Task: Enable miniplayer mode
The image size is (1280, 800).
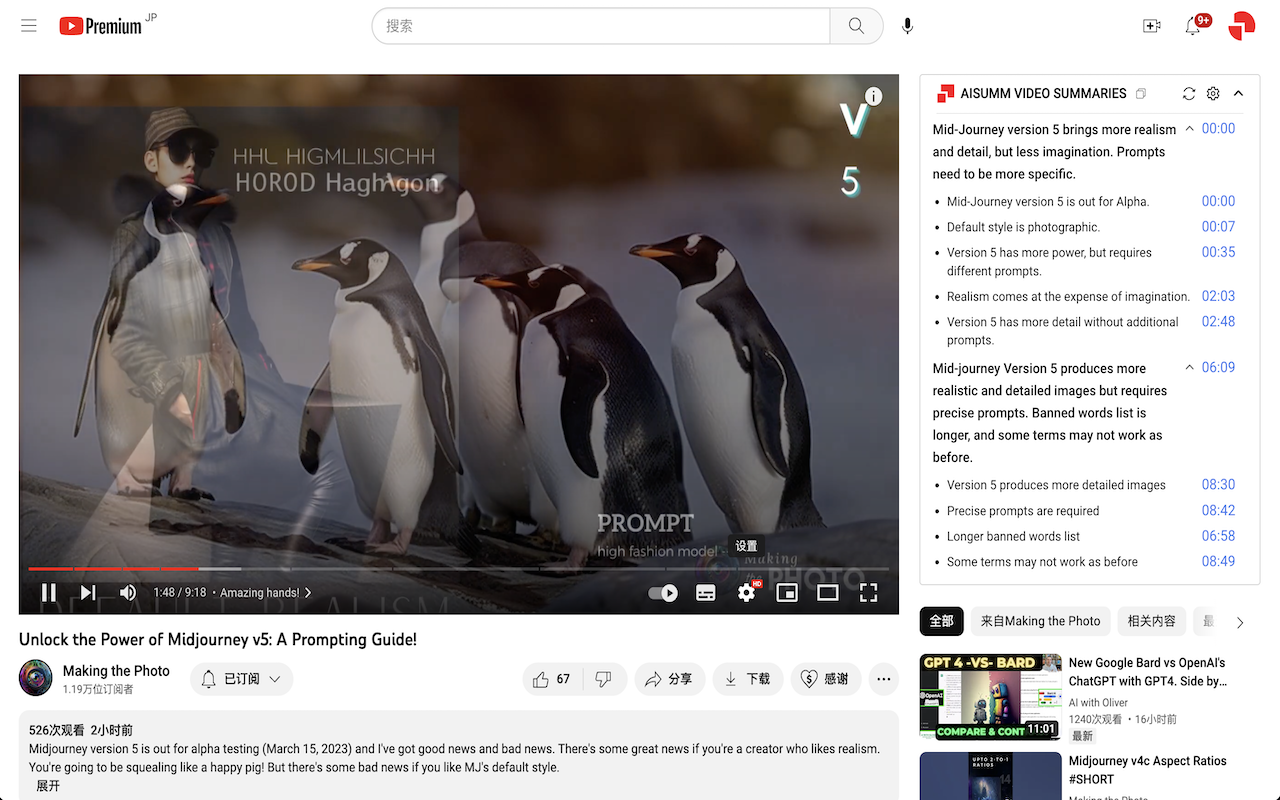Action: click(787, 593)
